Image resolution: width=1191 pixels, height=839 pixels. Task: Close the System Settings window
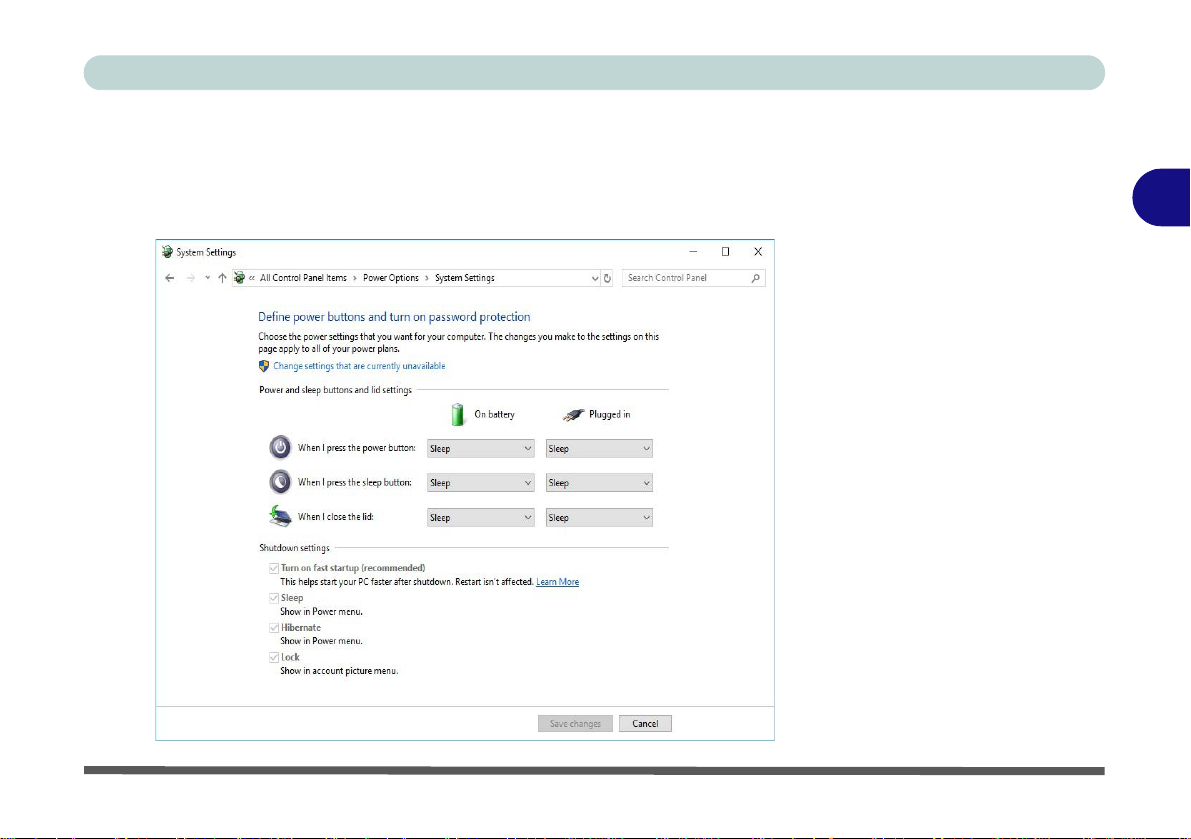point(758,251)
